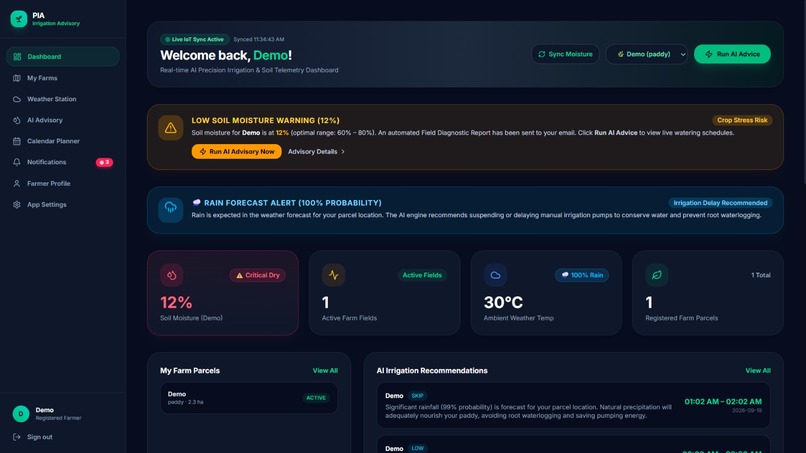Click the PIA leaf logo icon
The image size is (806, 453).
coord(19,19)
